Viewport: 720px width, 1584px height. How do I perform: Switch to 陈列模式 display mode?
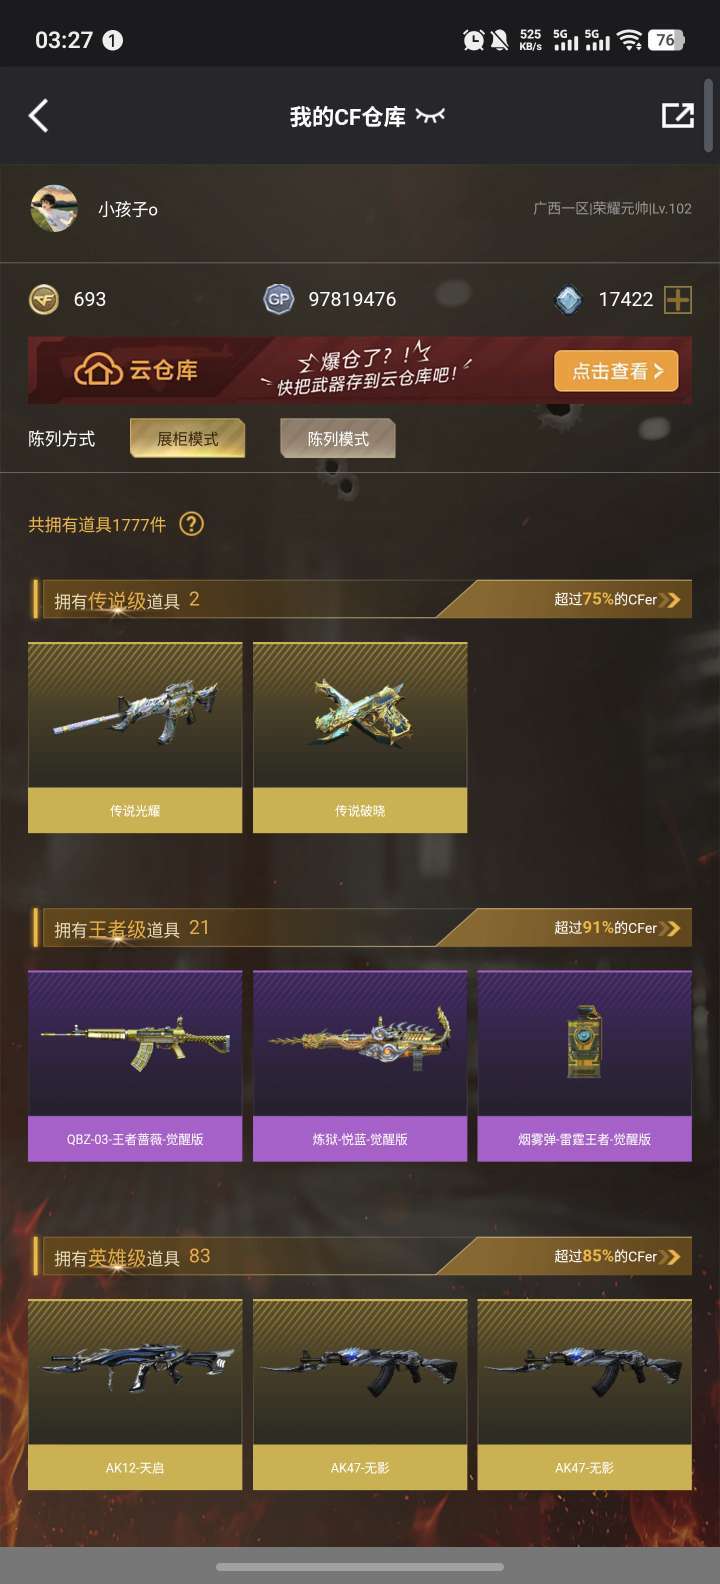tap(338, 438)
